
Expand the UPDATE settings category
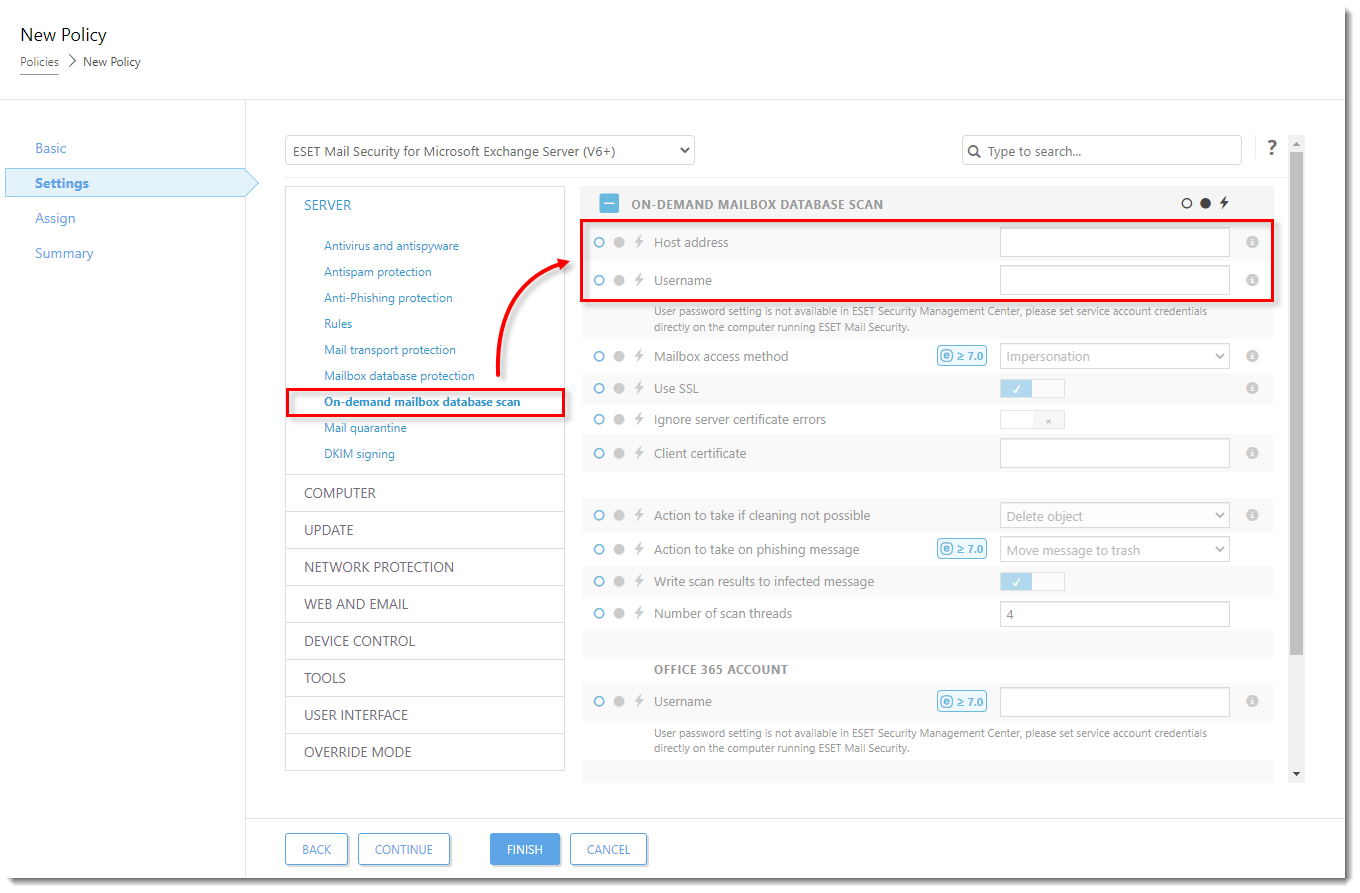click(x=425, y=530)
